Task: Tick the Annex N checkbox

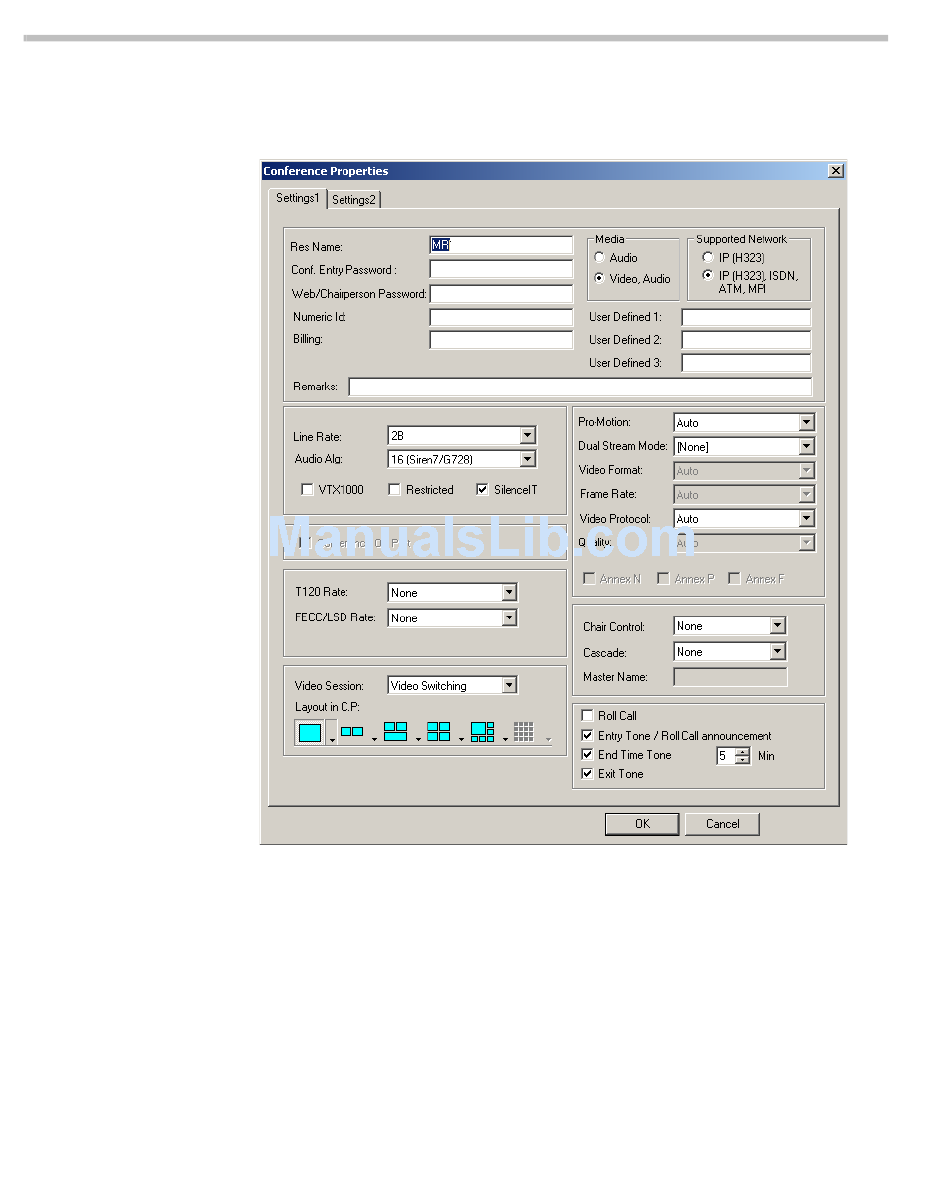Action: (589, 579)
